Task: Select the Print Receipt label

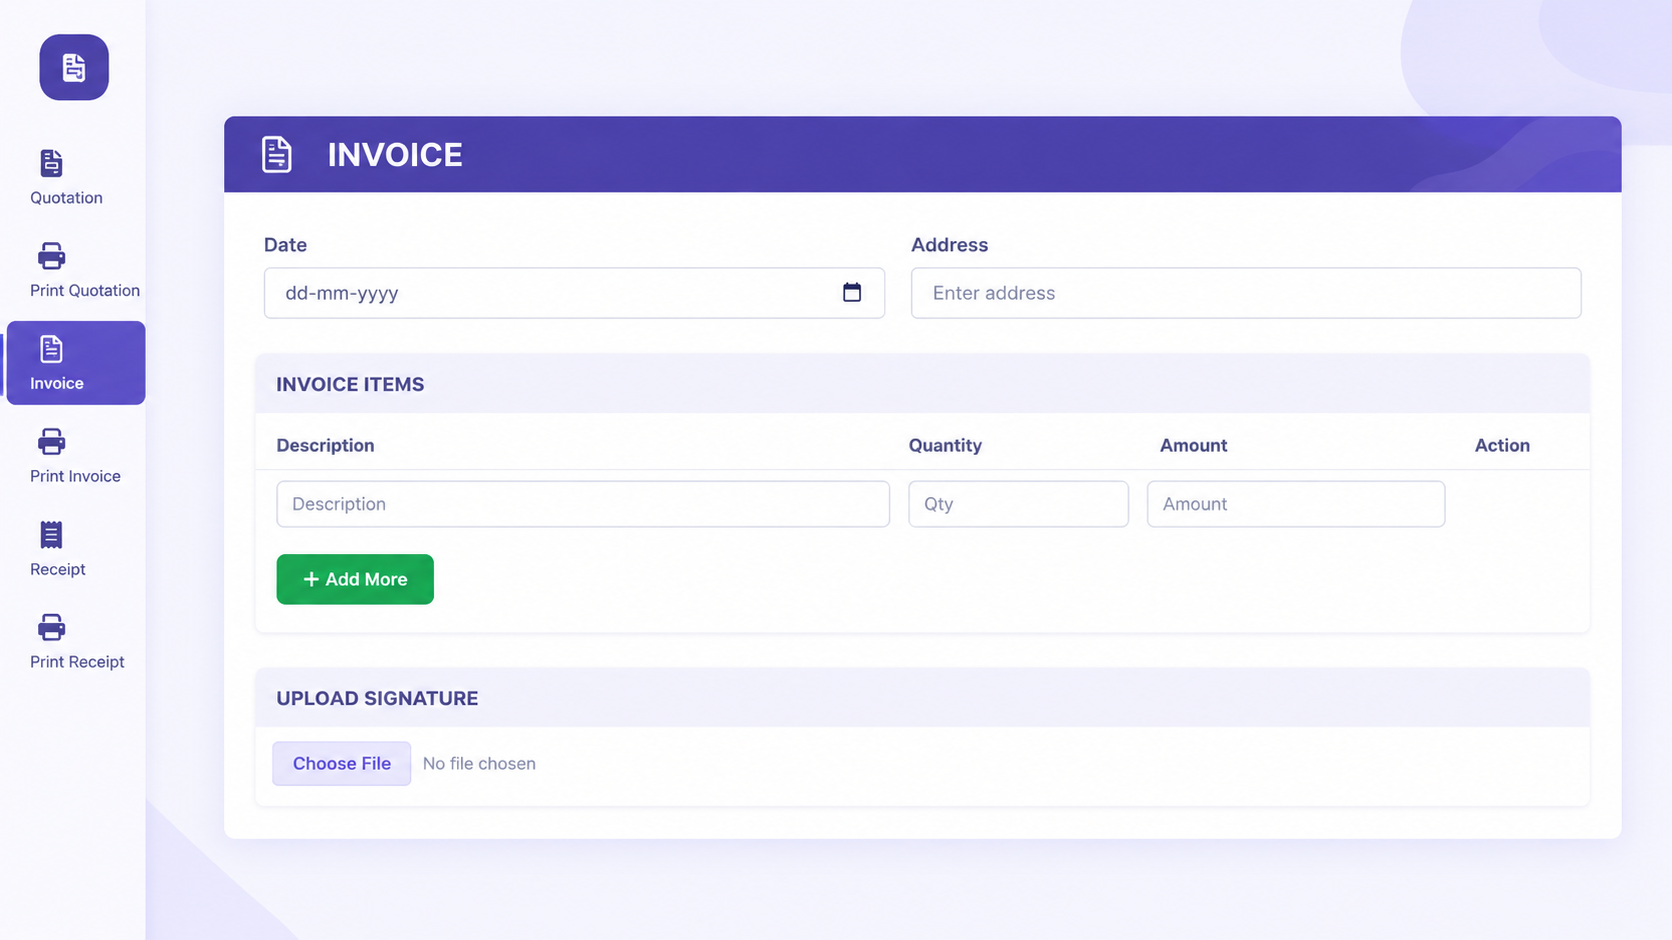Action: 77,662
